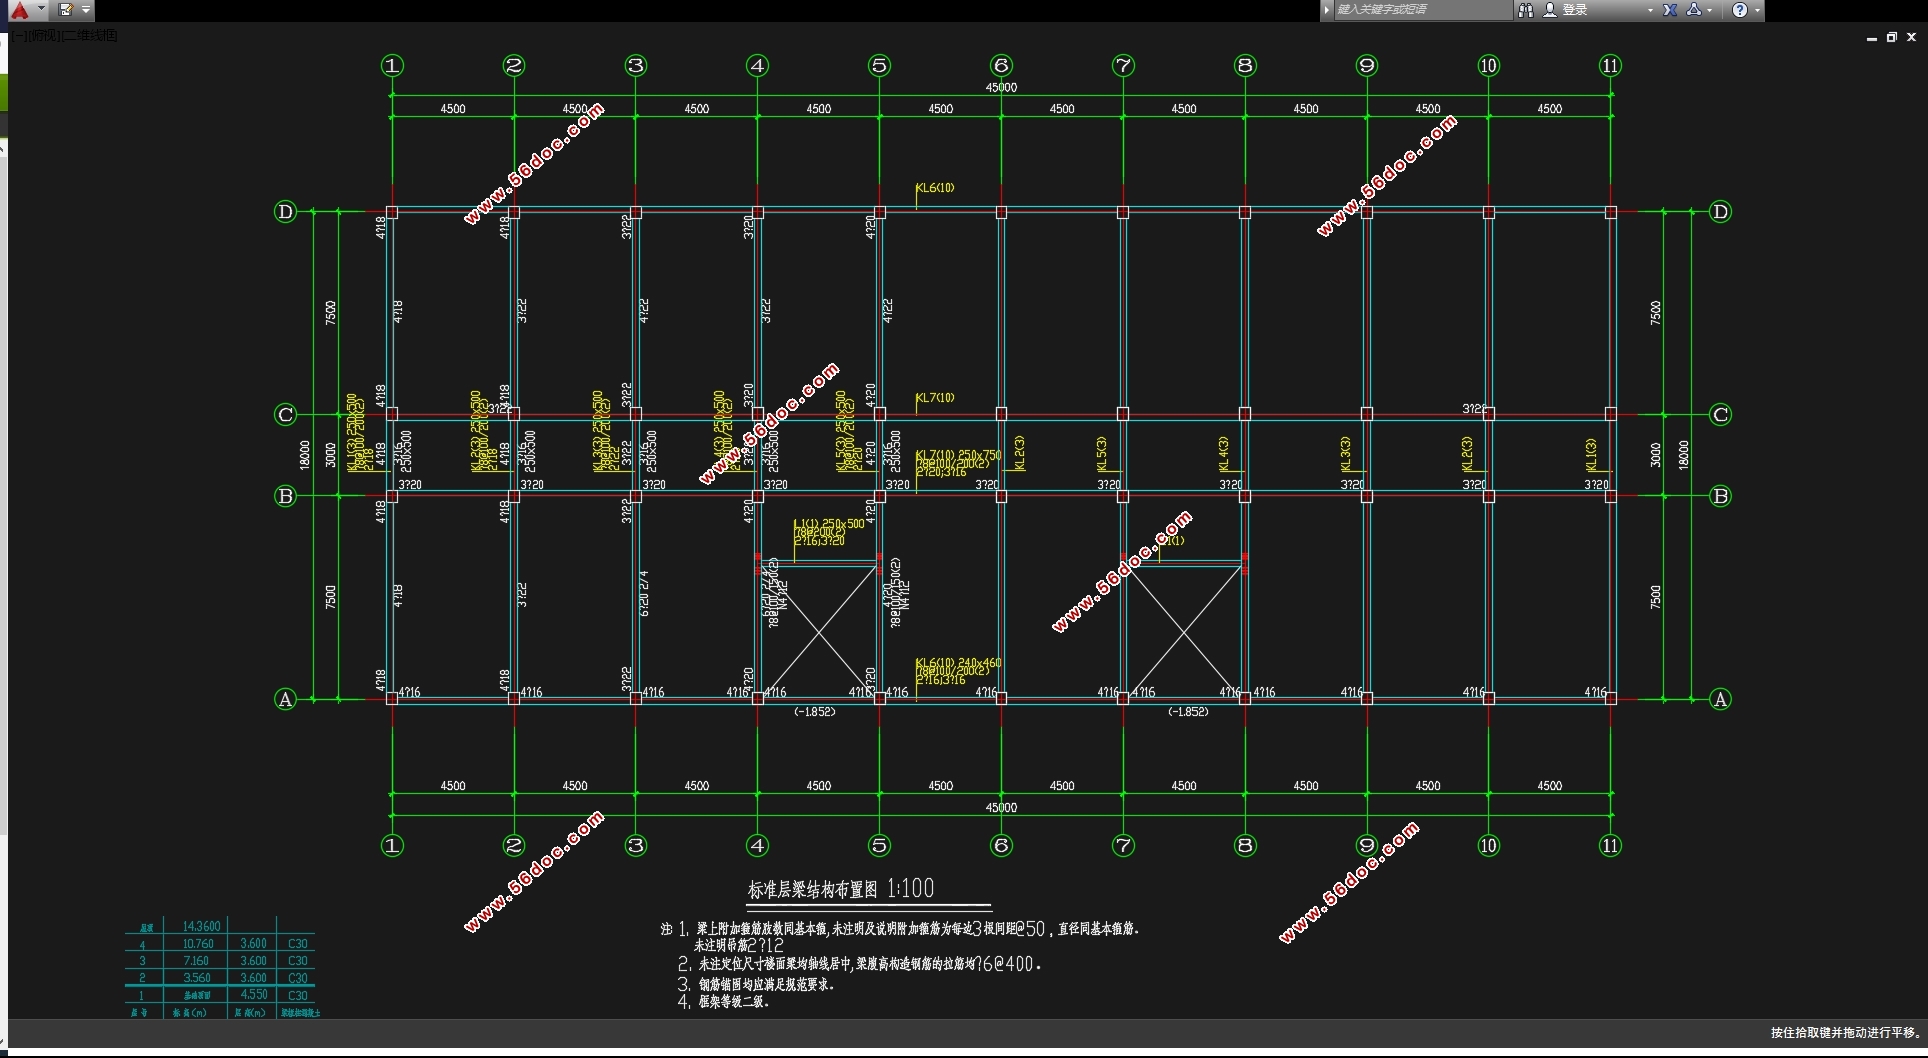Open the 登录 account dropdown arrow
Screen dimensions: 1928x1058
pos(1650,10)
